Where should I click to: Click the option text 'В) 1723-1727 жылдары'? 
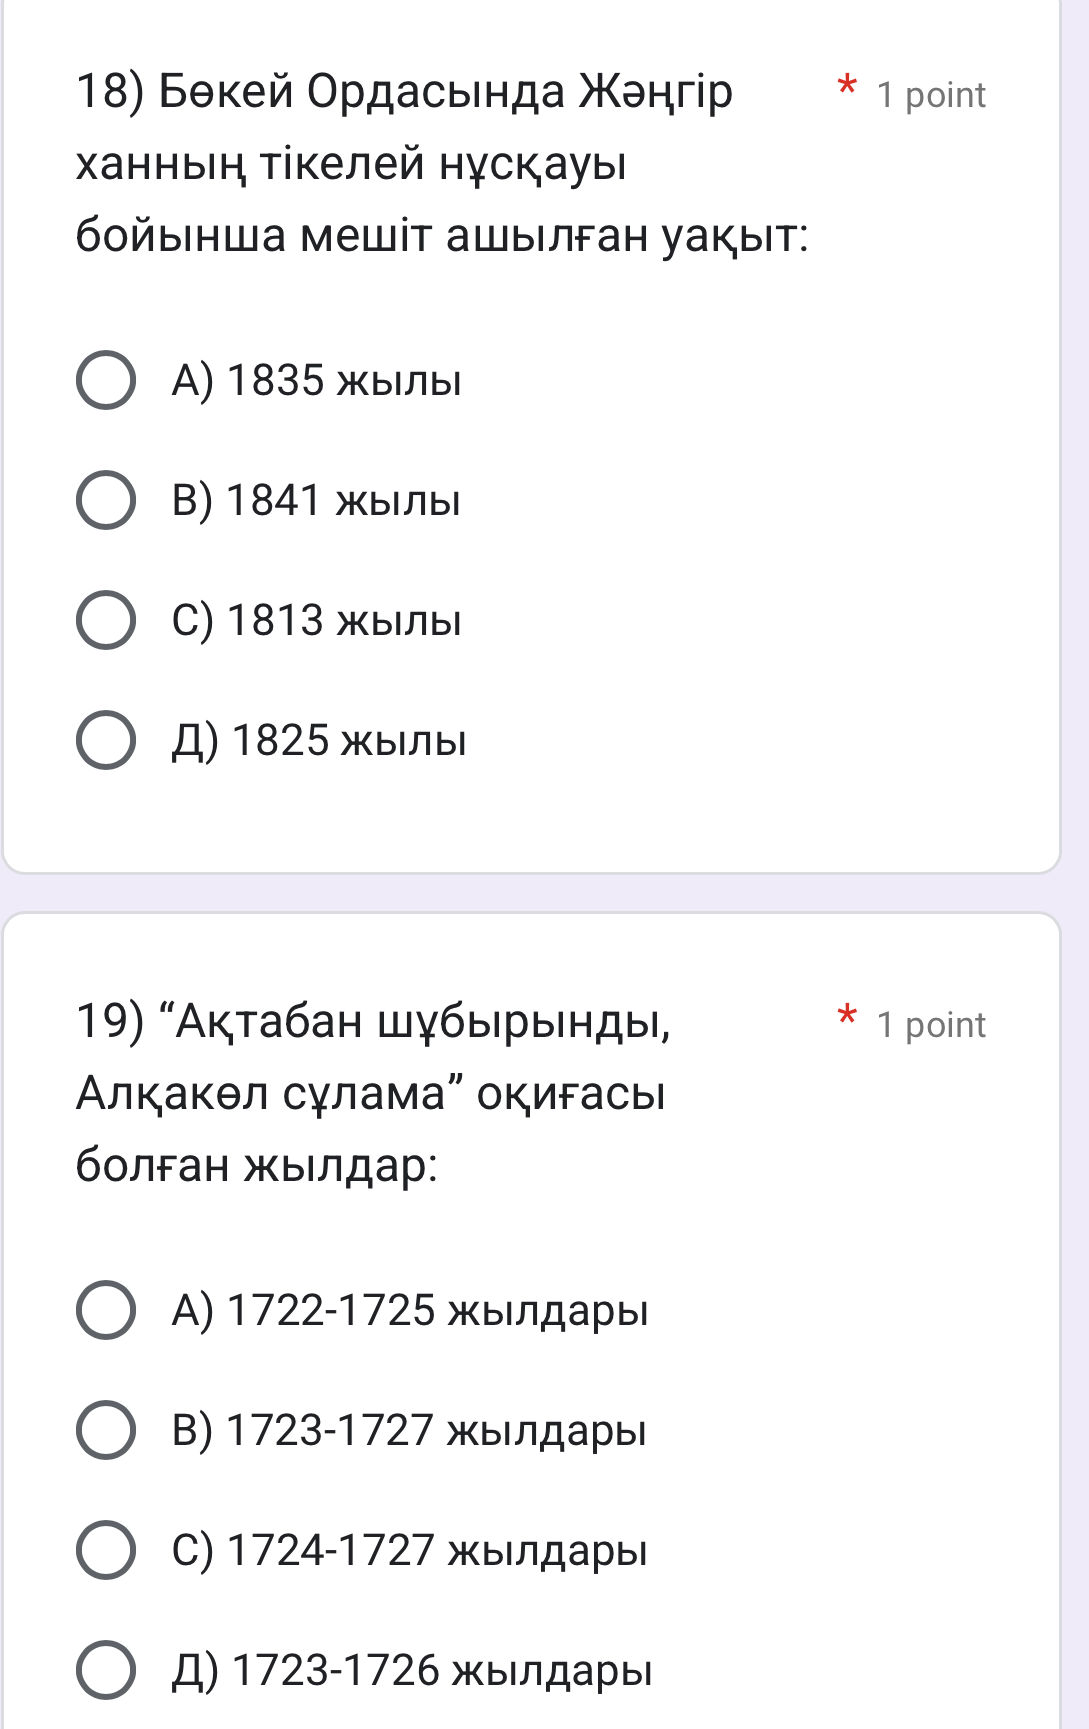point(409,1430)
